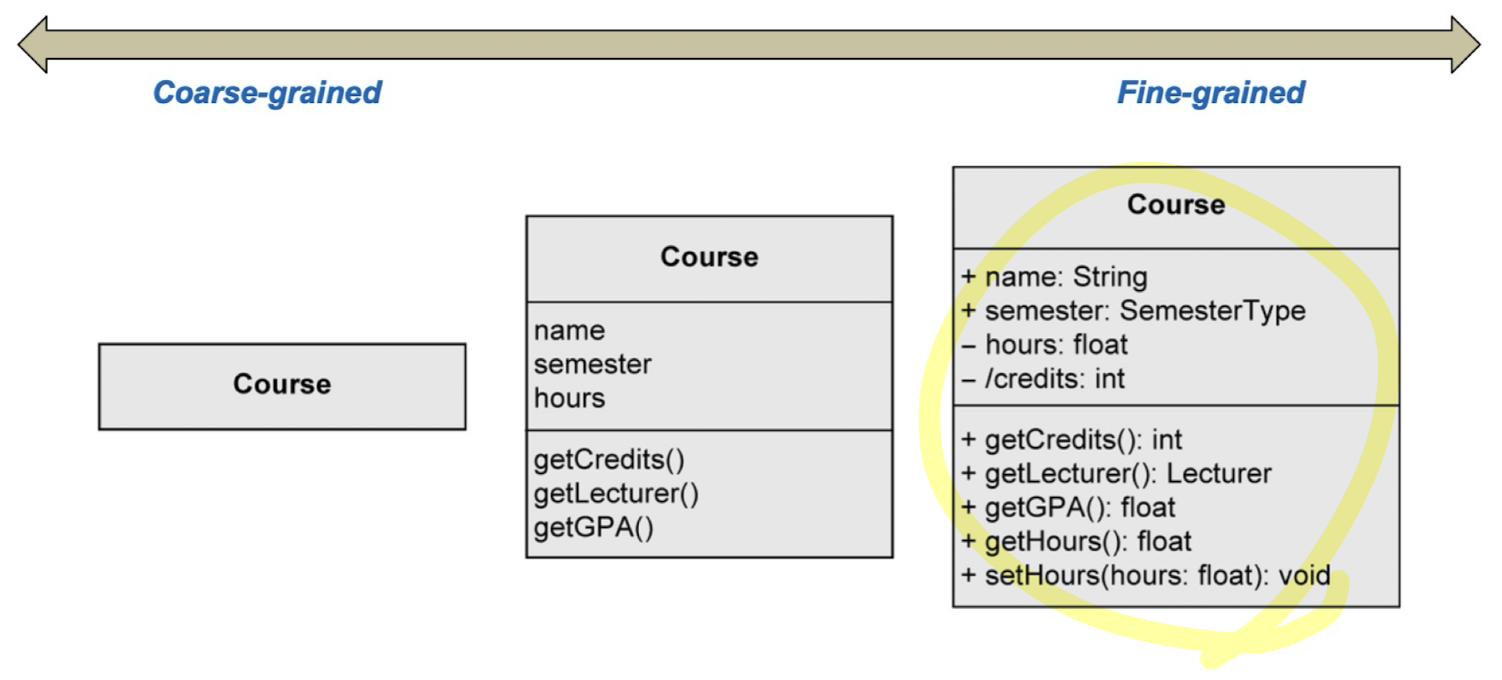Click the "getGPA()" operation without return type
The height and width of the screenshot is (680, 1502).
point(593,527)
